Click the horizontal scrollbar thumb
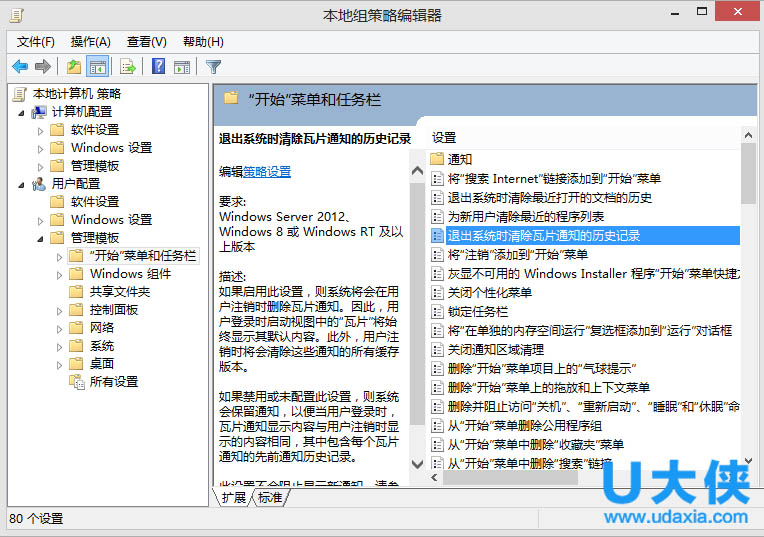Screen dimensions: 764x537 510,478
